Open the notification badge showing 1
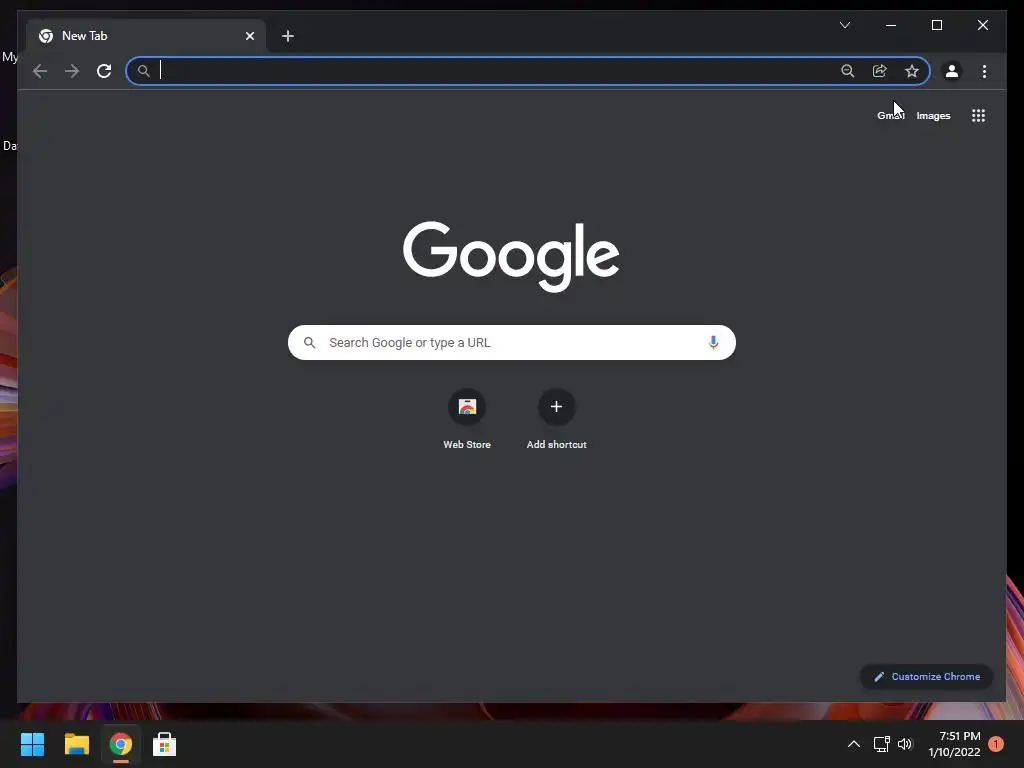Image resolution: width=1024 pixels, height=768 pixels. tap(996, 744)
